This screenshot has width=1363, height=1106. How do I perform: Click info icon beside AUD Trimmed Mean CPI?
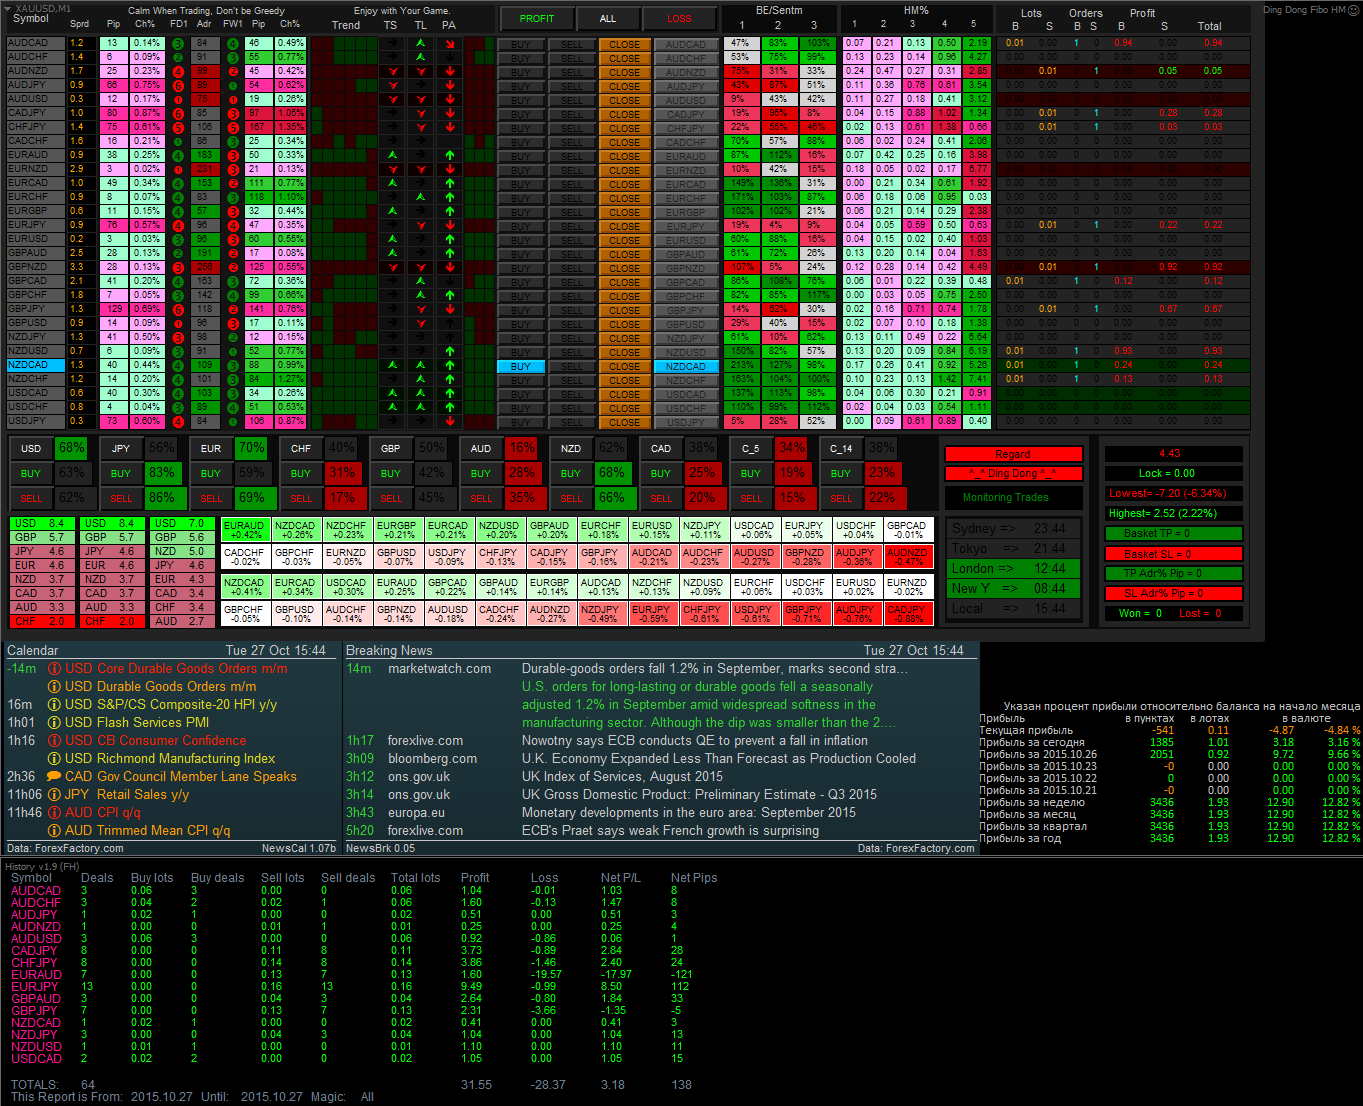click(55, 831)
